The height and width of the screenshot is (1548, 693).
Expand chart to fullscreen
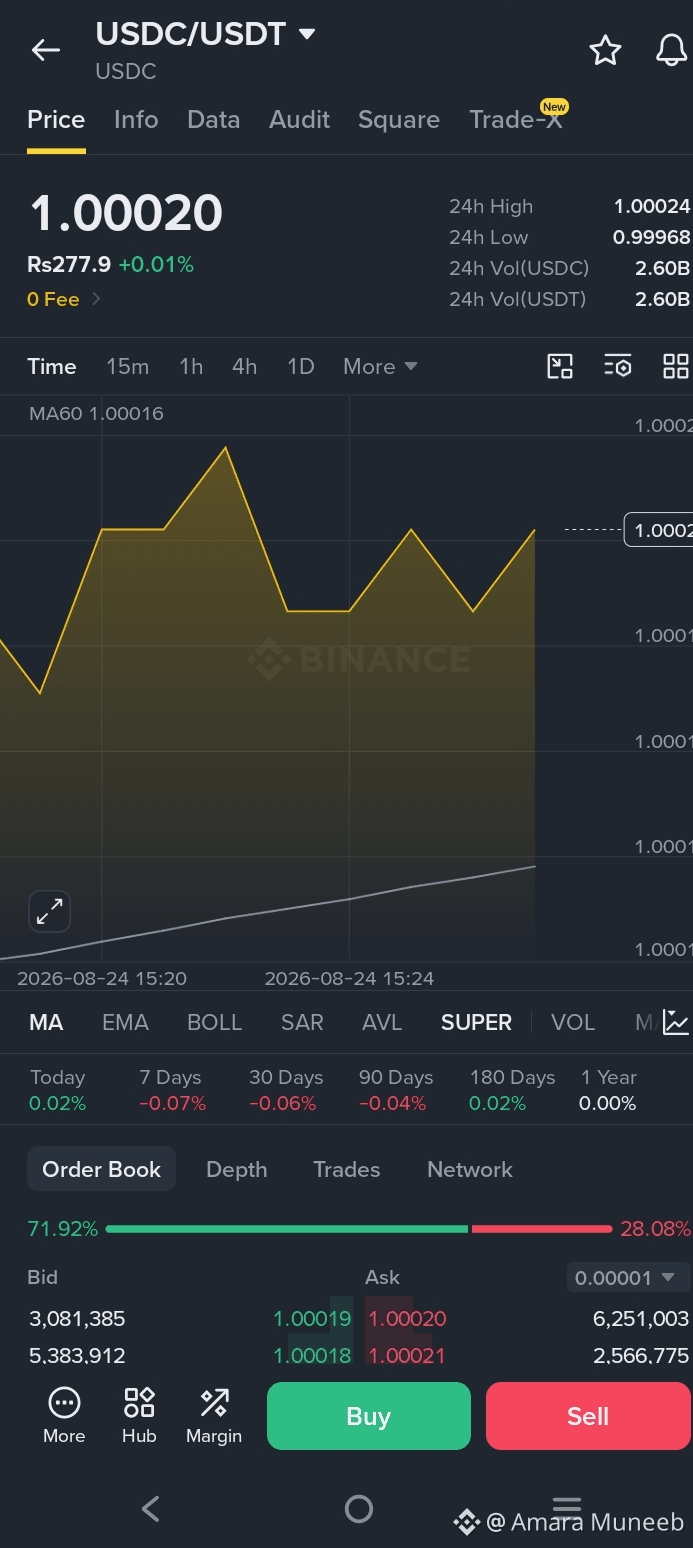click(x=49, y=911)
